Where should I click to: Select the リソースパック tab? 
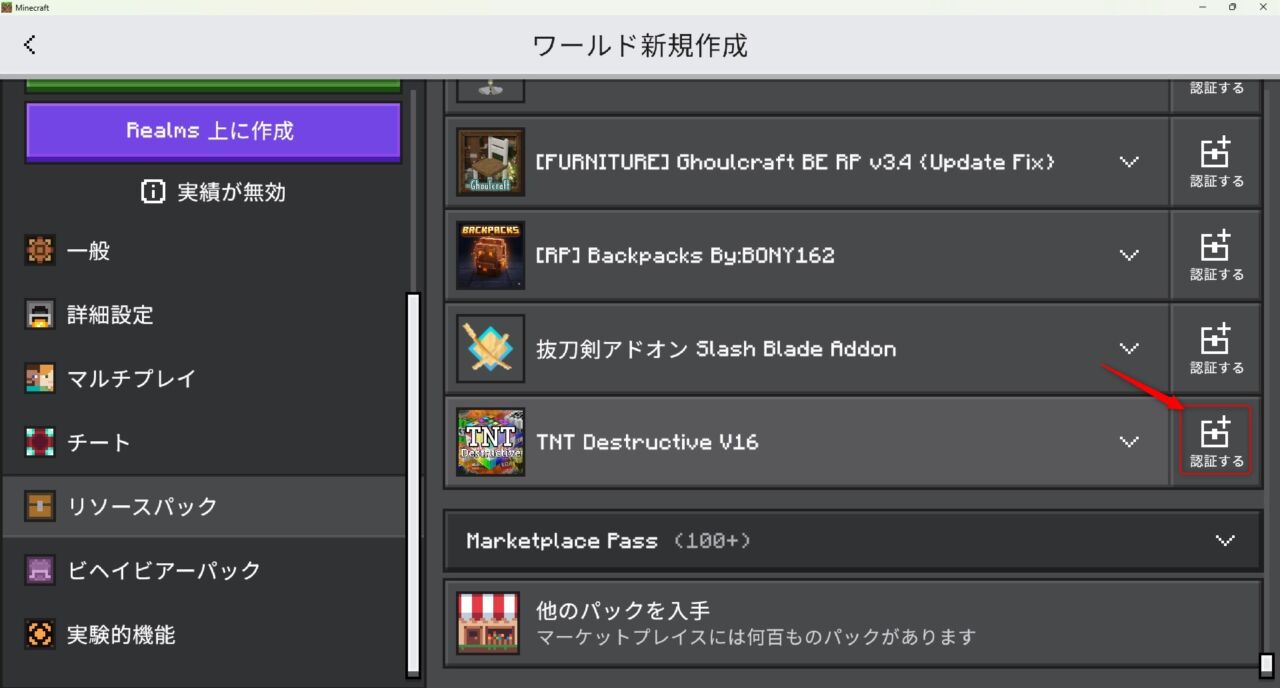(203, 506)
